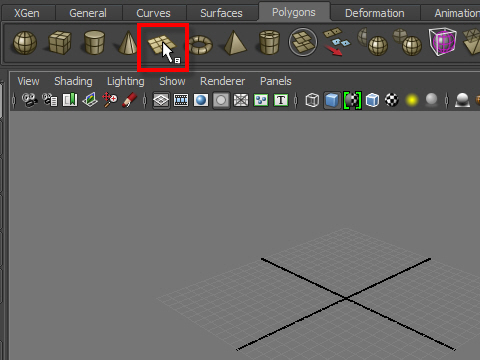Select the polygon cone shelf icon
Viewport: 480px width, 360px height.
coord(128,43)
